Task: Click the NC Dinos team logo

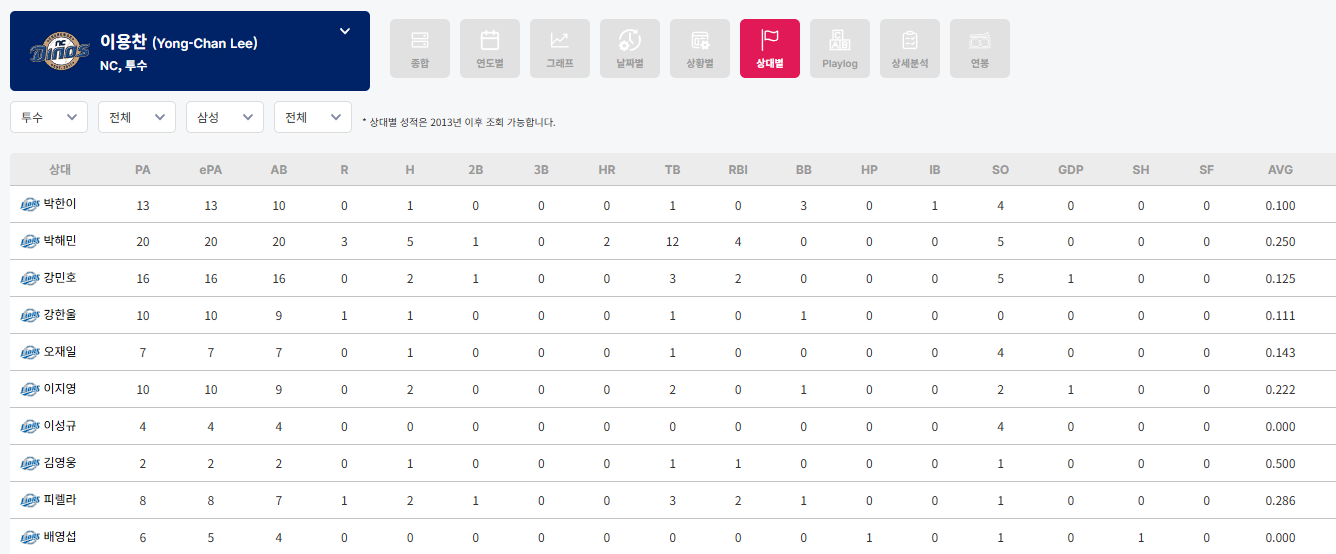Action: tap(59, 51)
